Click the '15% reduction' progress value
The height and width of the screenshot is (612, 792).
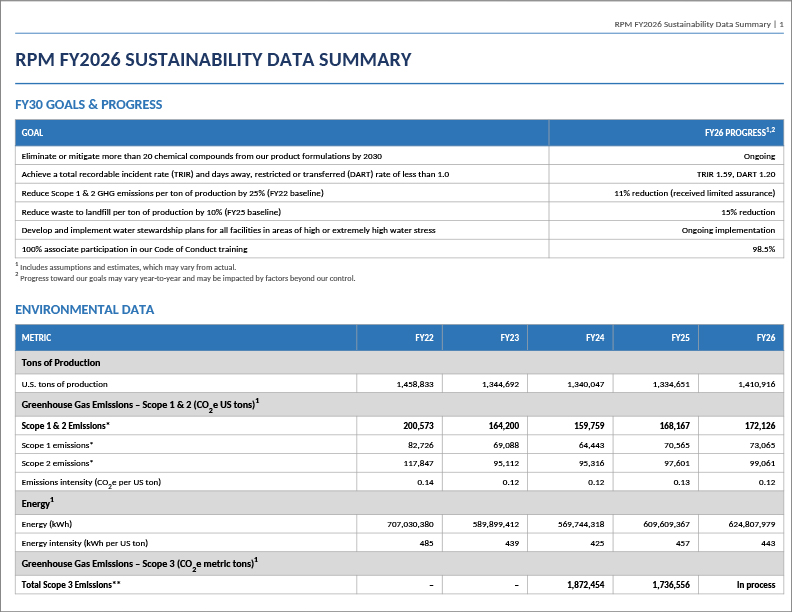(748, 212)
